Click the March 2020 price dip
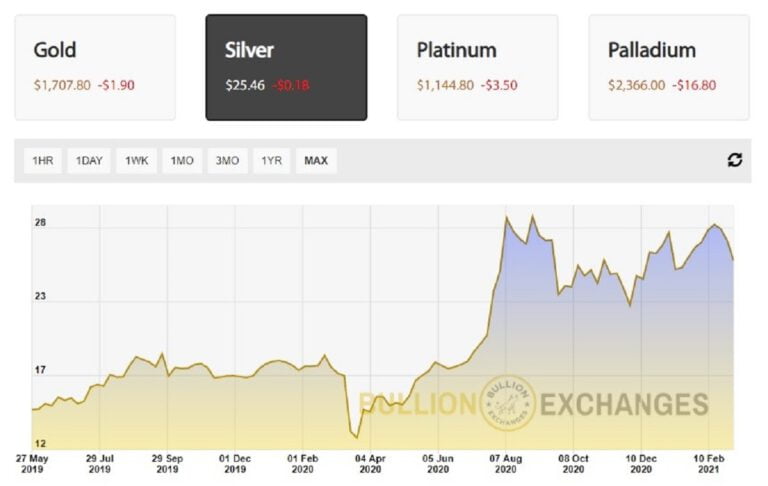768x486 pixels. (x=355, y=436)
